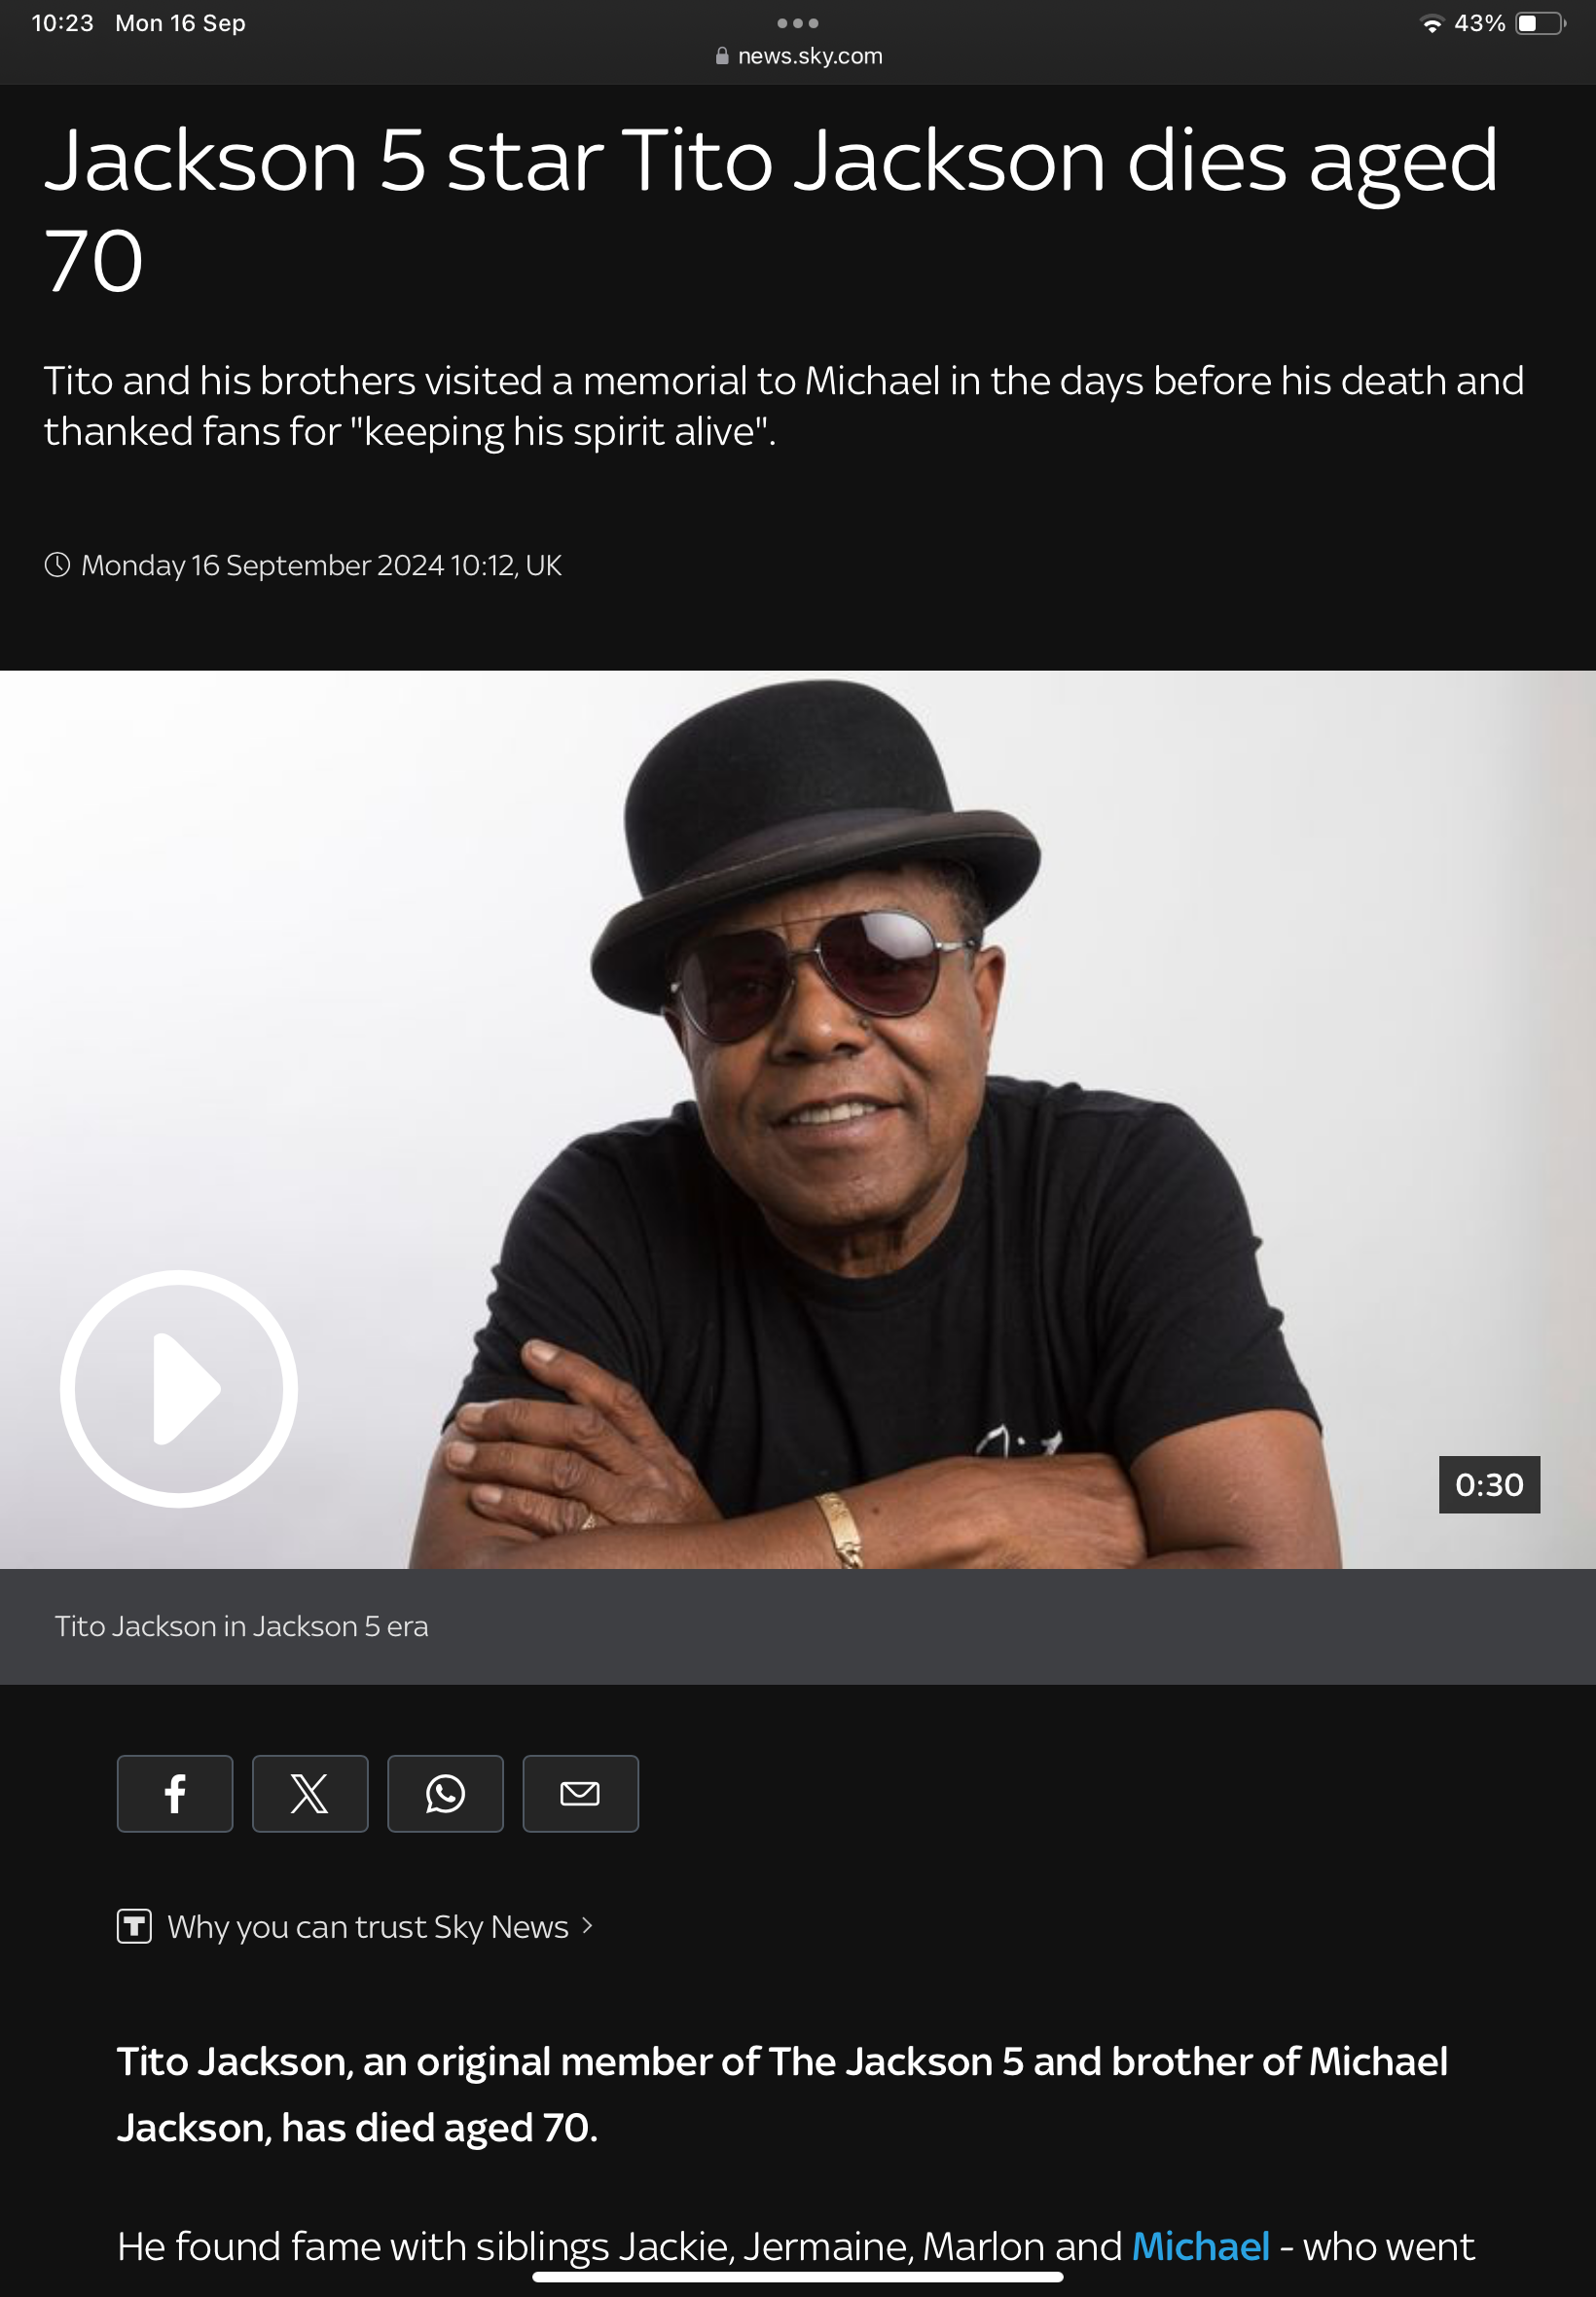Image resolution: width=1596 pixels, height=2297 pixels.
Task: Tap the article headline text
Action: (x=771, y=210)
